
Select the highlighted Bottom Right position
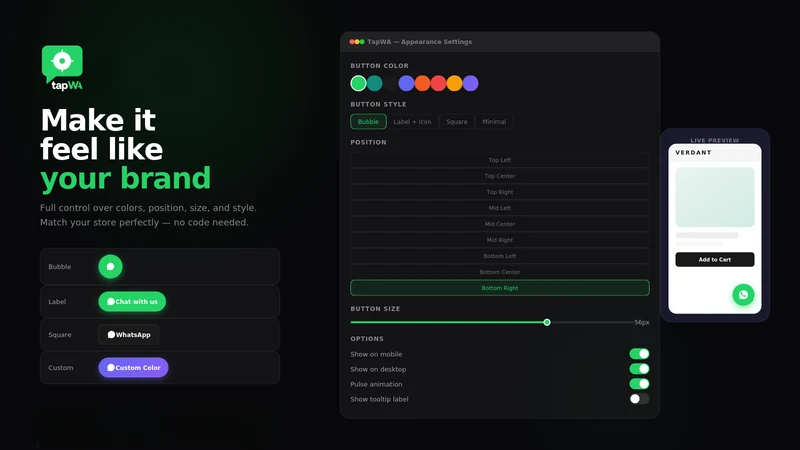[x=499, y=288]
